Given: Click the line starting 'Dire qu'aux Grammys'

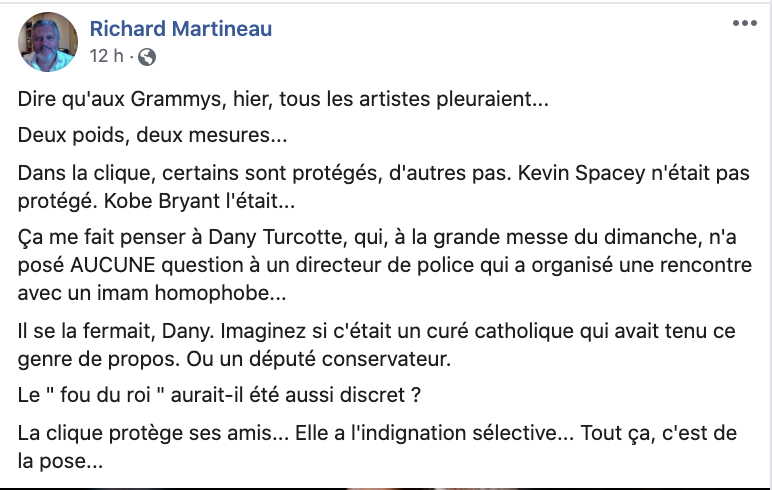Looking at the screenshot, I should [x=283, y=99].
